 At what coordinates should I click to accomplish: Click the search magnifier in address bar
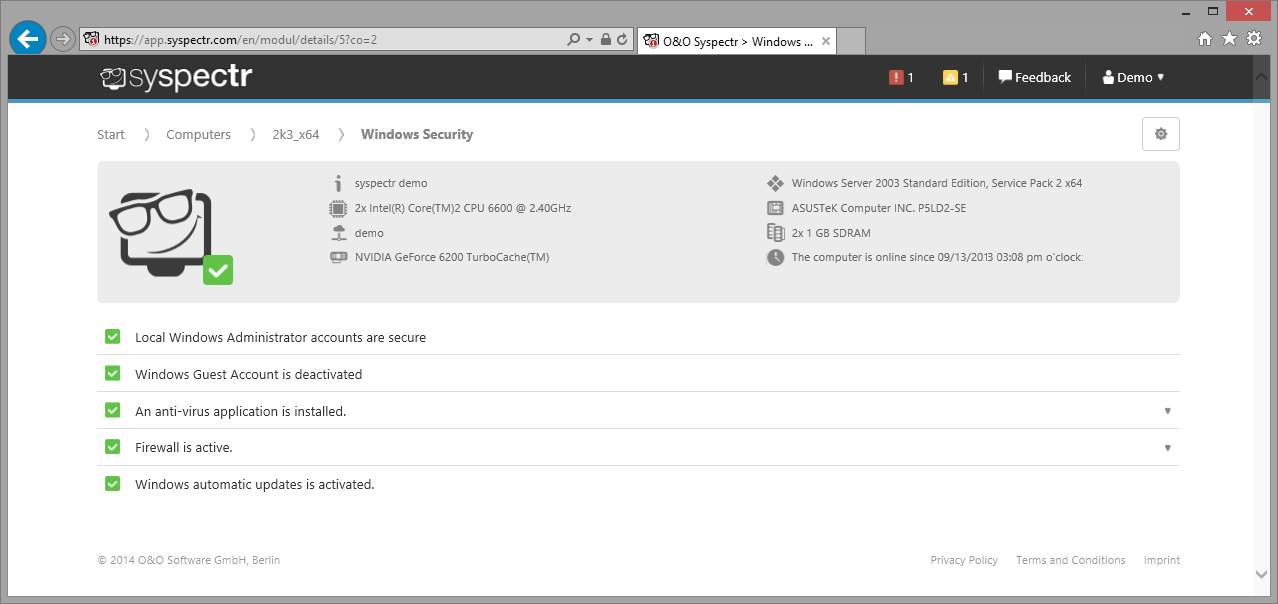(573, 40)
